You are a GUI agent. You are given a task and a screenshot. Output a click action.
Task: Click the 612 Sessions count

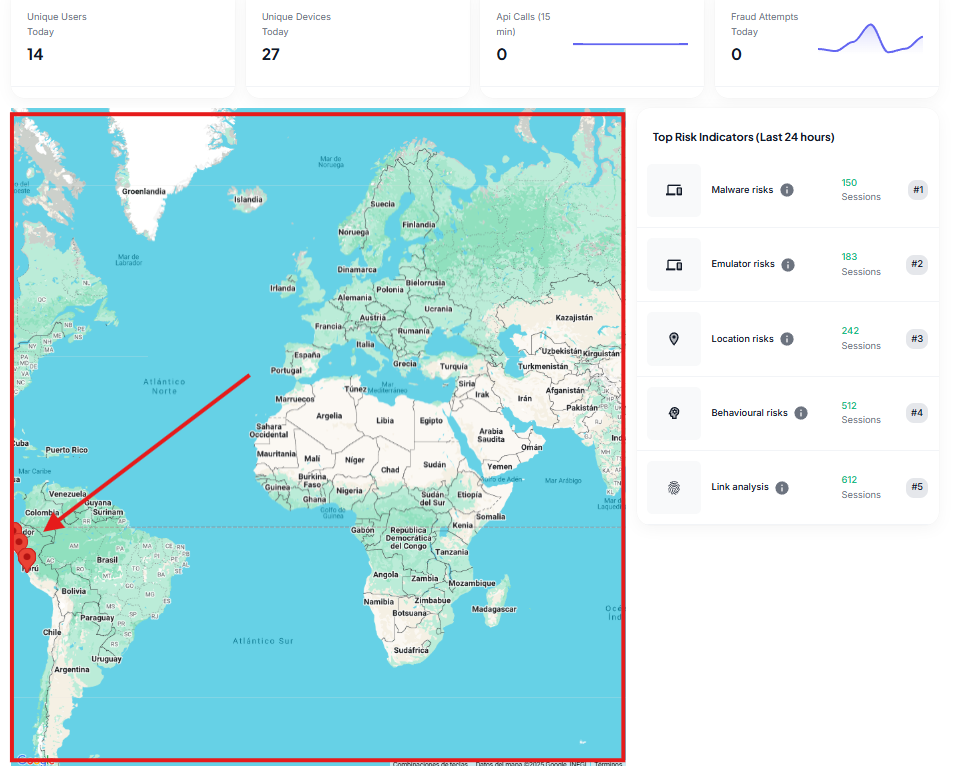(x=861, y=487)
